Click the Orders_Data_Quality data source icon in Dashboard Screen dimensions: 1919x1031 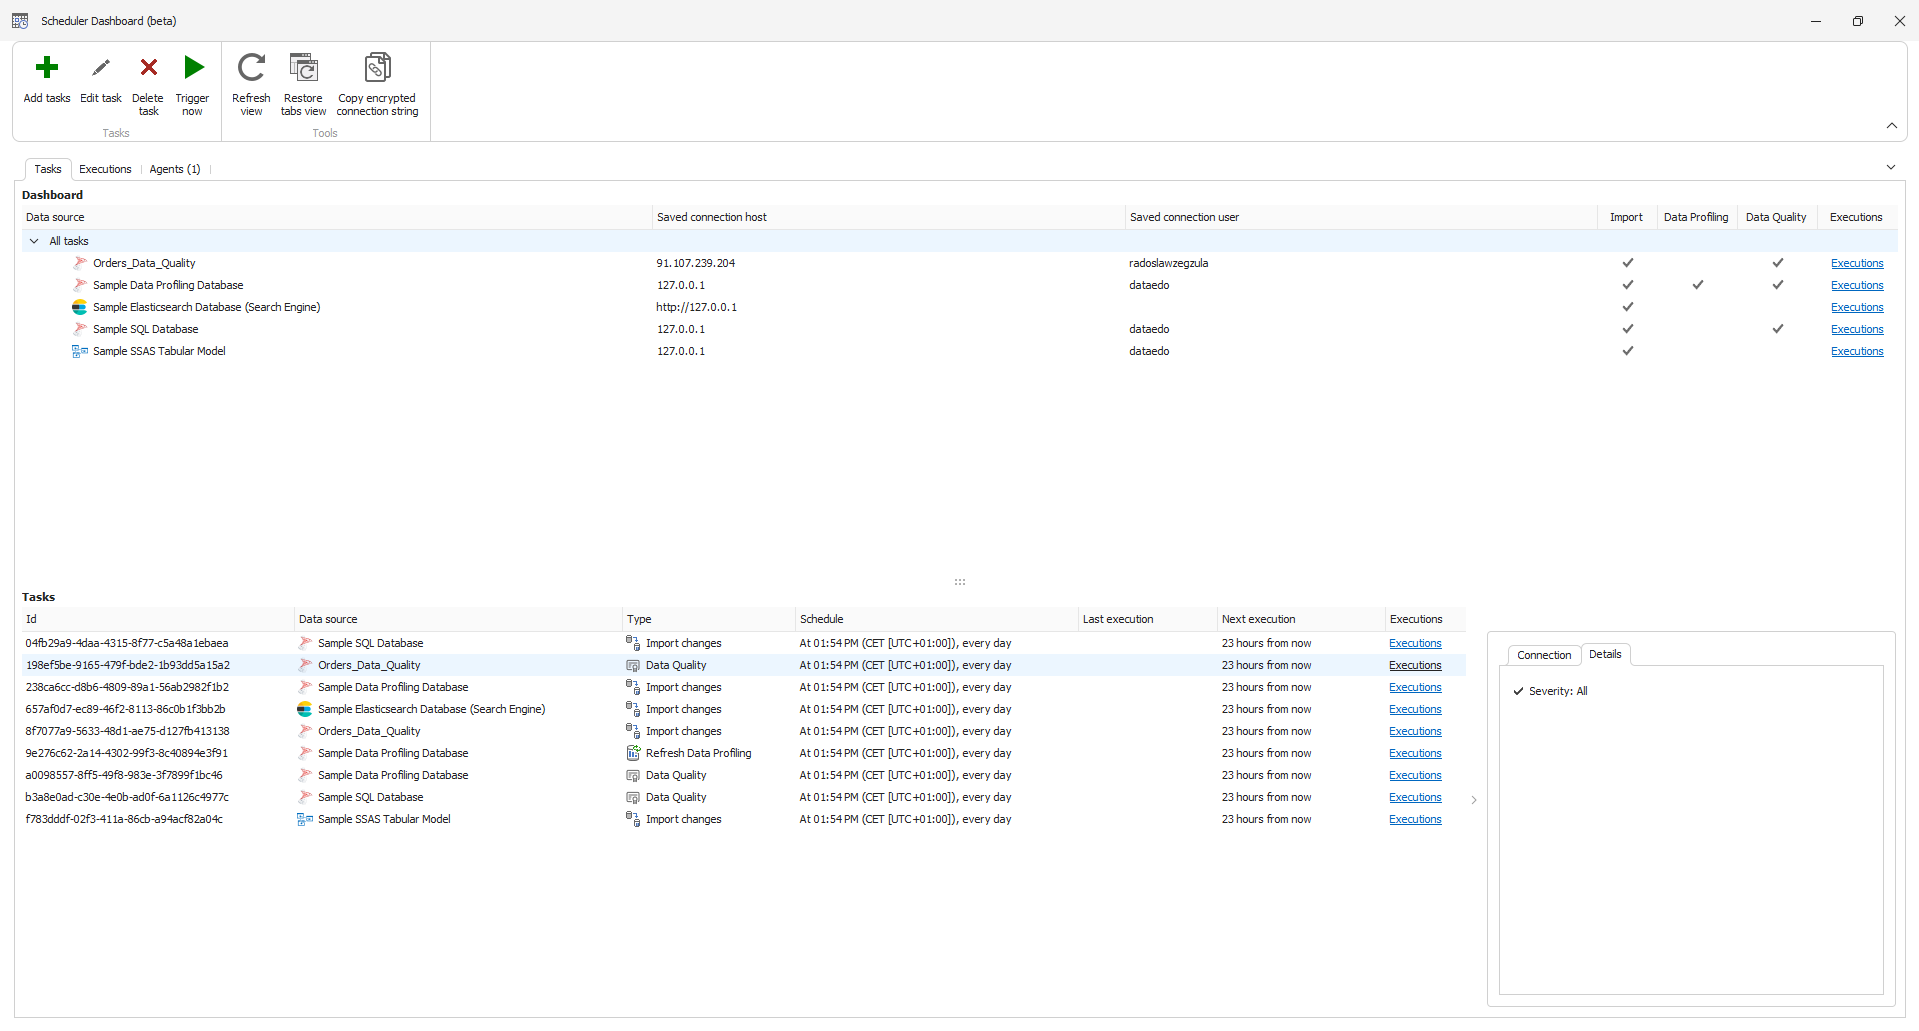[x=80, y=263]
